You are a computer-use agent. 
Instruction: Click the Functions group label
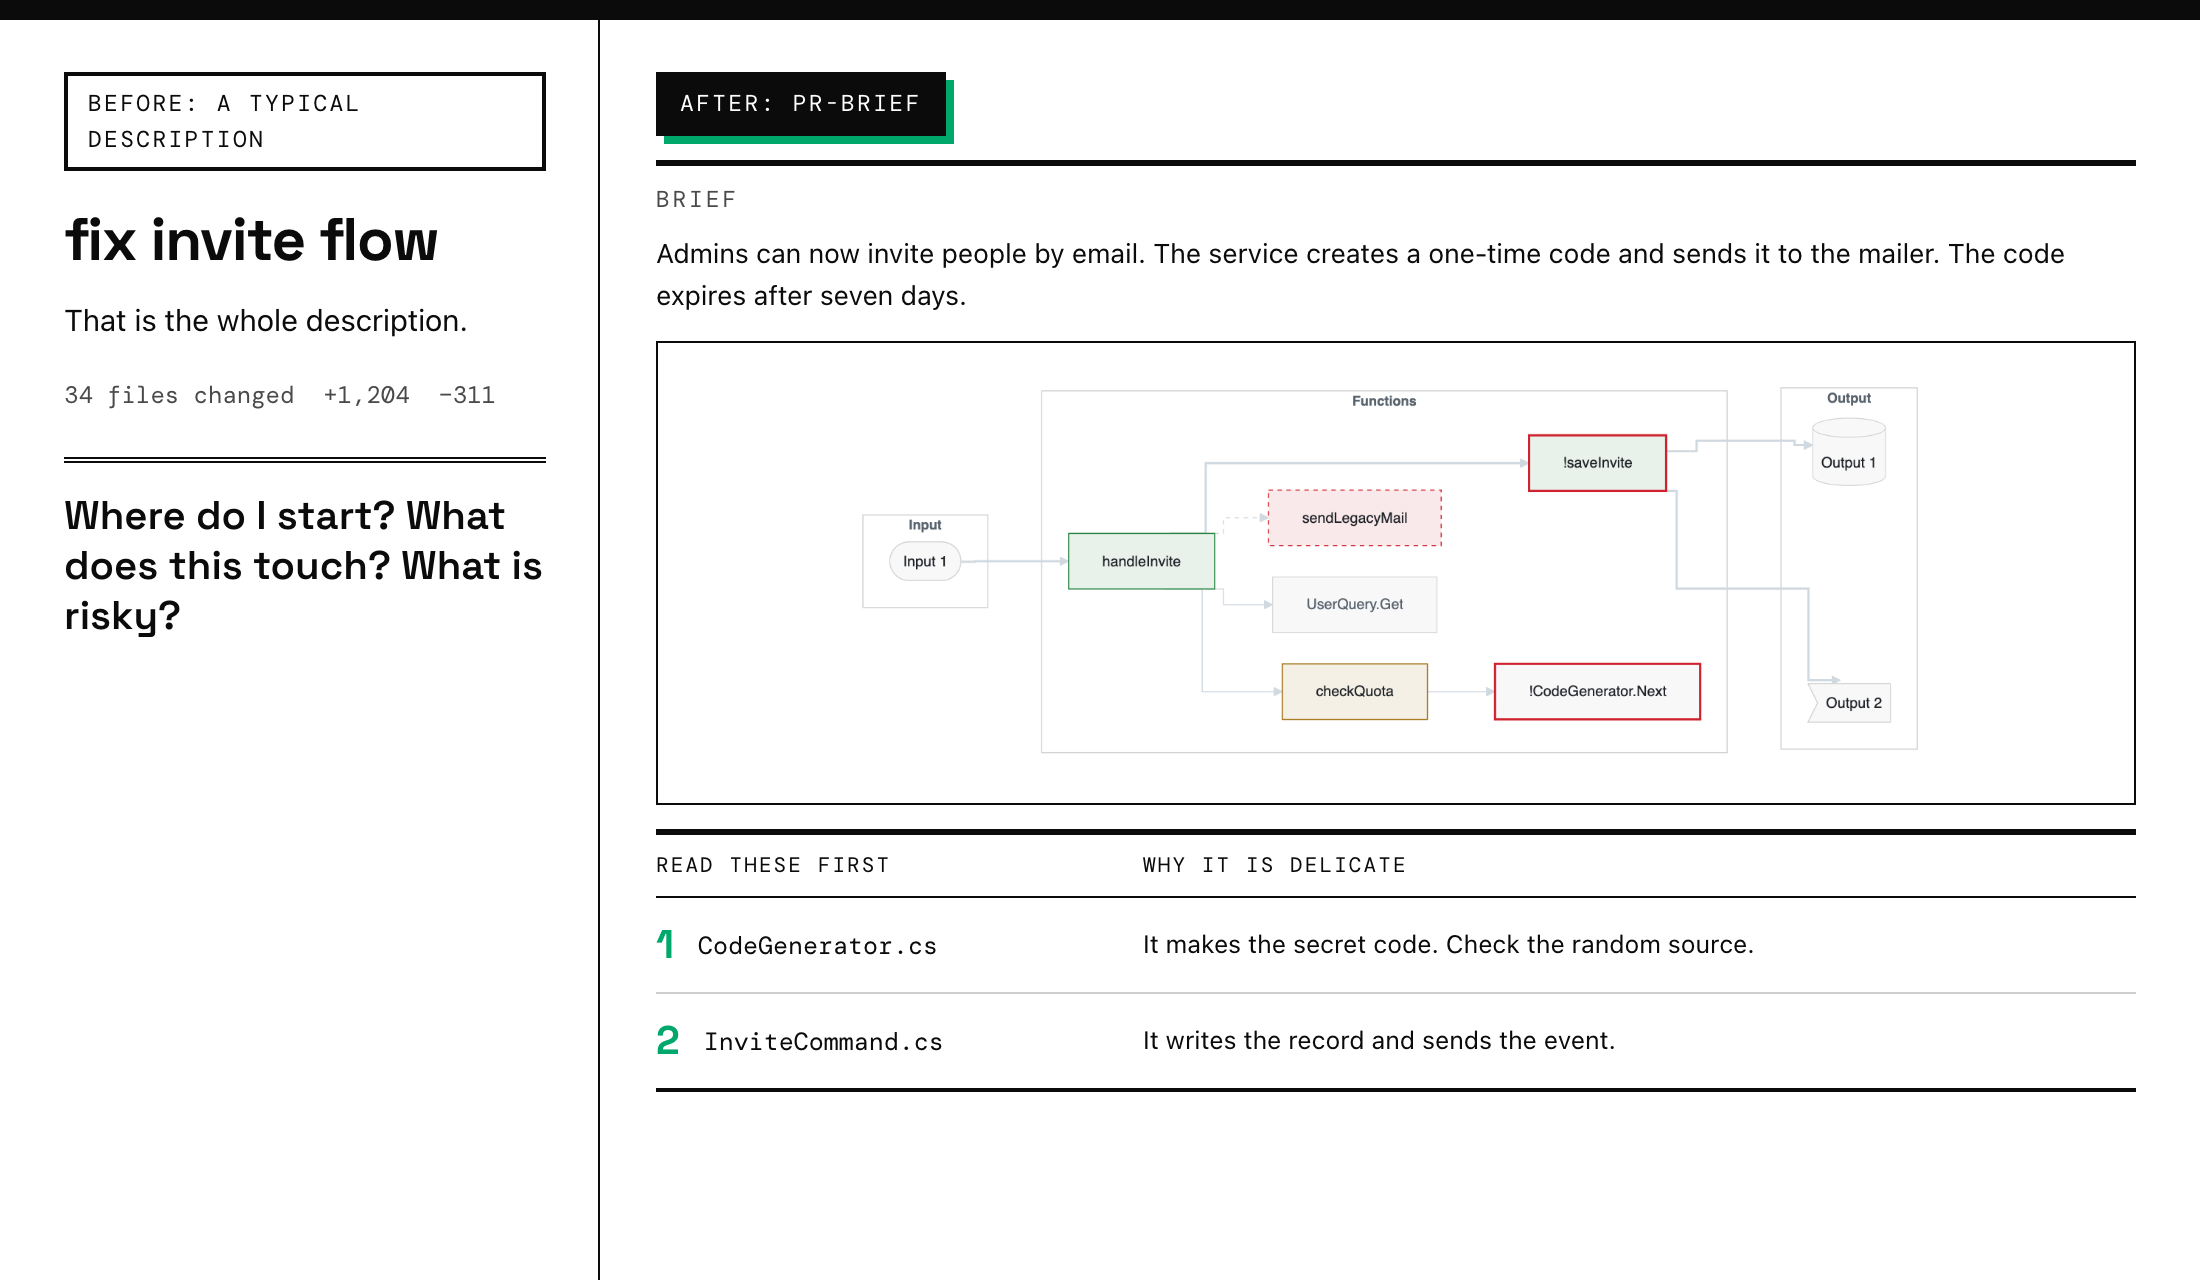tap(1384, 401)
